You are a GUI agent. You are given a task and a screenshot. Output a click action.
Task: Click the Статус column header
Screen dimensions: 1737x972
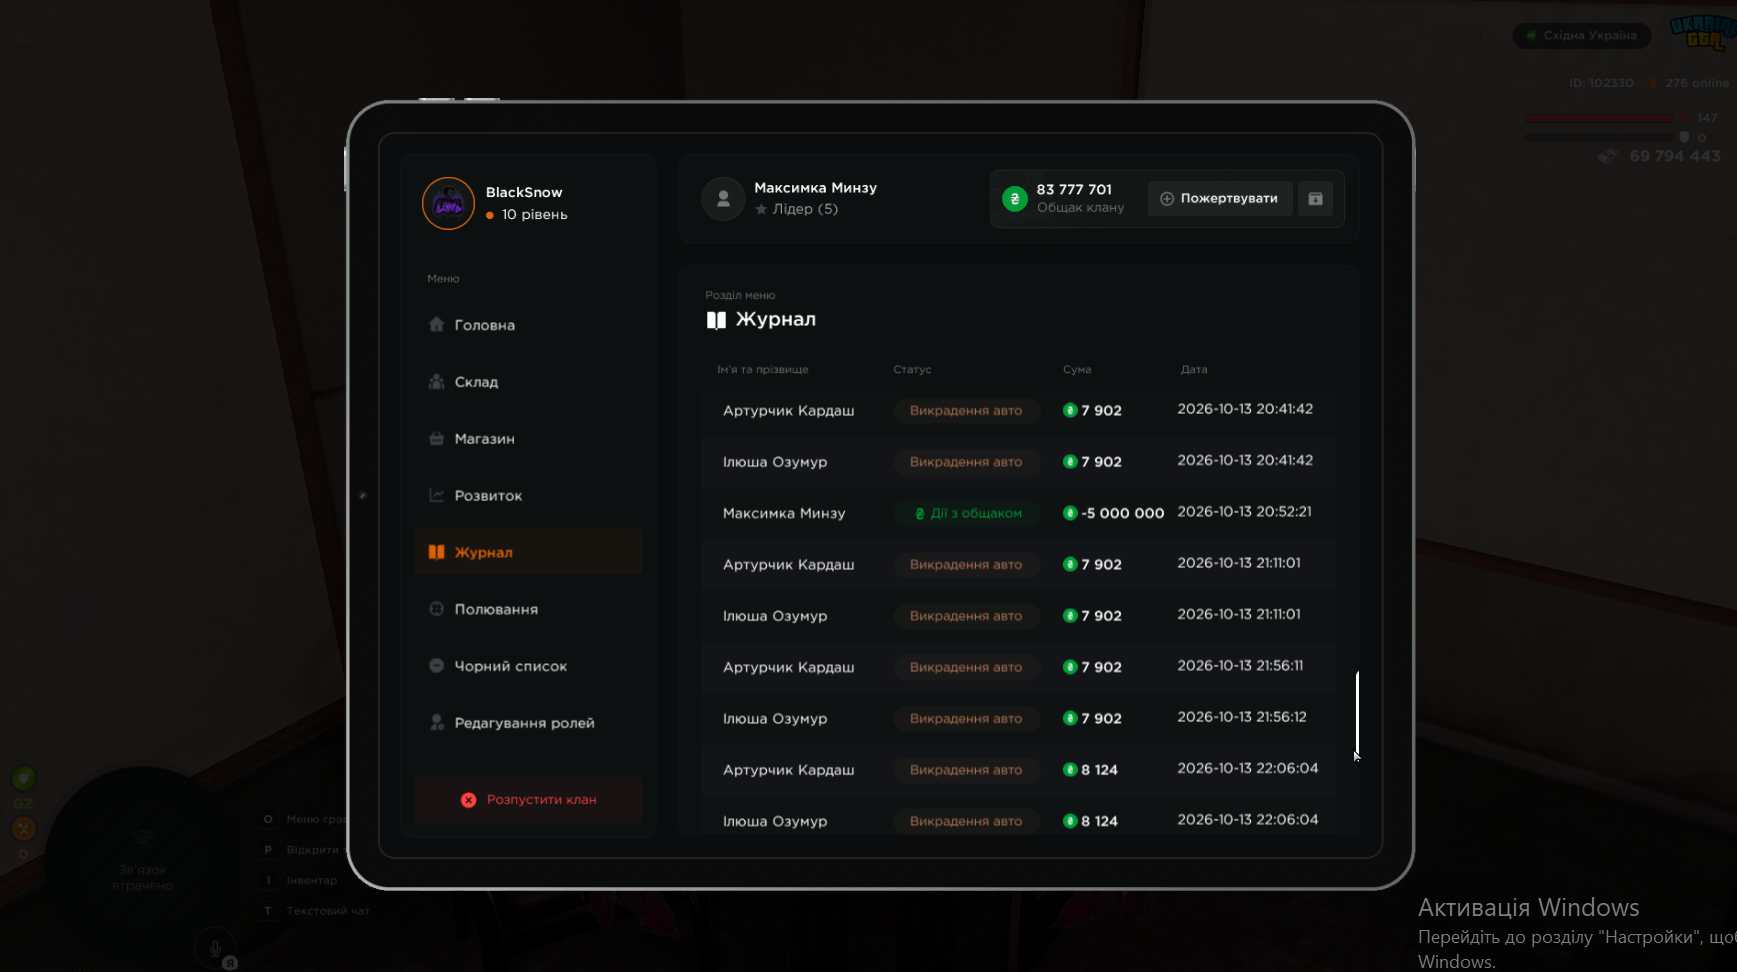[912, 370]
